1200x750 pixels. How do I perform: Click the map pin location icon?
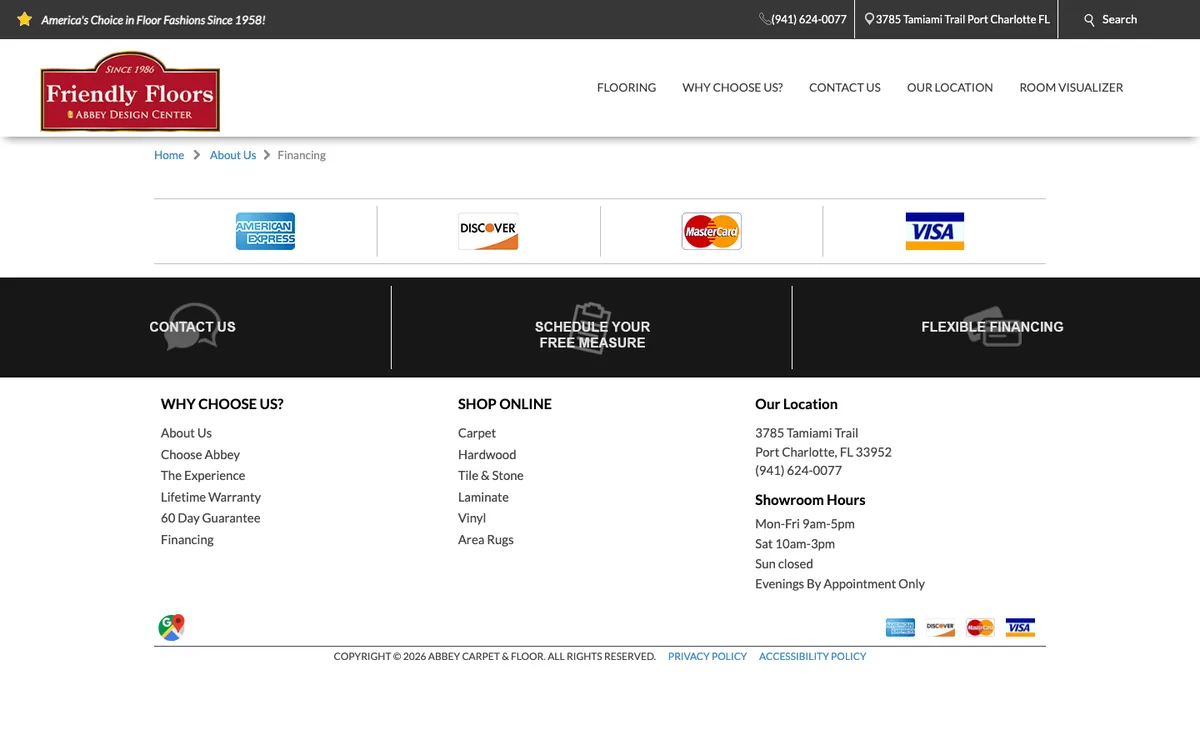(869, 19)
